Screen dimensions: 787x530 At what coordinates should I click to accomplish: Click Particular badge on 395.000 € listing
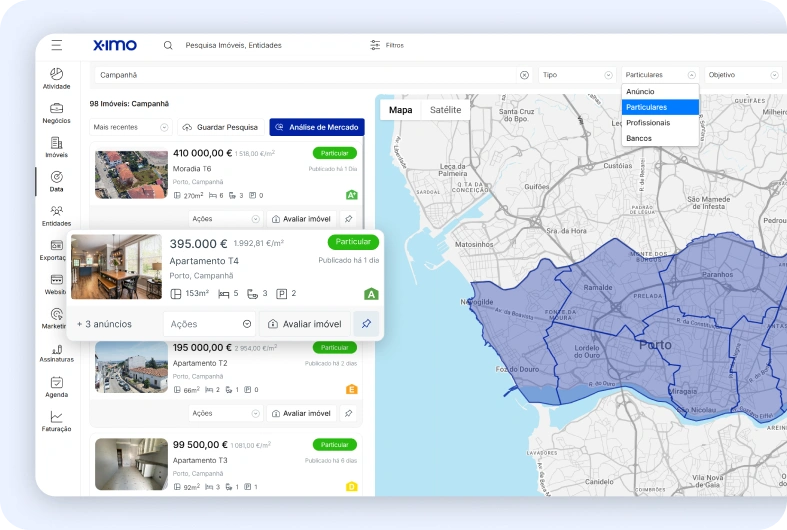point(353,242)
